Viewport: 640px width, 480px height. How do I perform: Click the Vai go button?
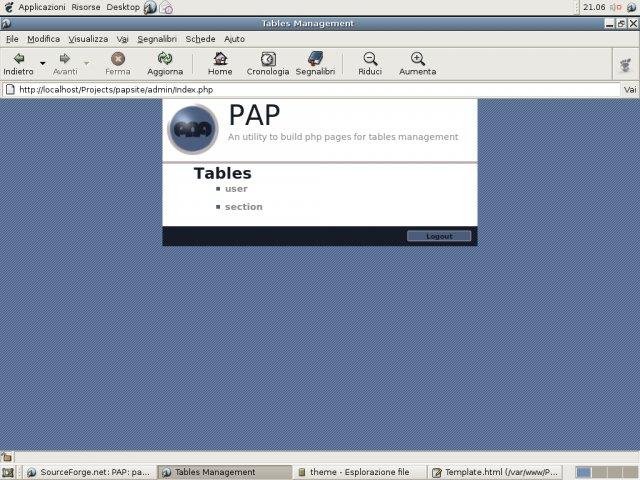(630, 90)
